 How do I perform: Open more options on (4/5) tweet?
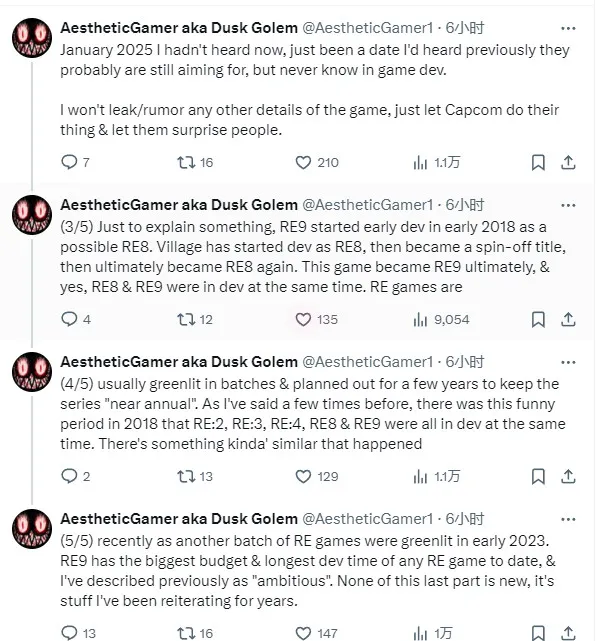[x=567, y=362]
